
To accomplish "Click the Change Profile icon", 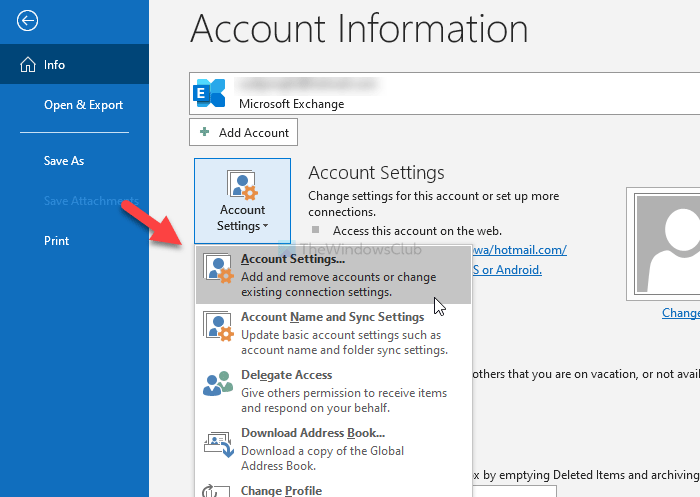I will click(x=217, y=490).
